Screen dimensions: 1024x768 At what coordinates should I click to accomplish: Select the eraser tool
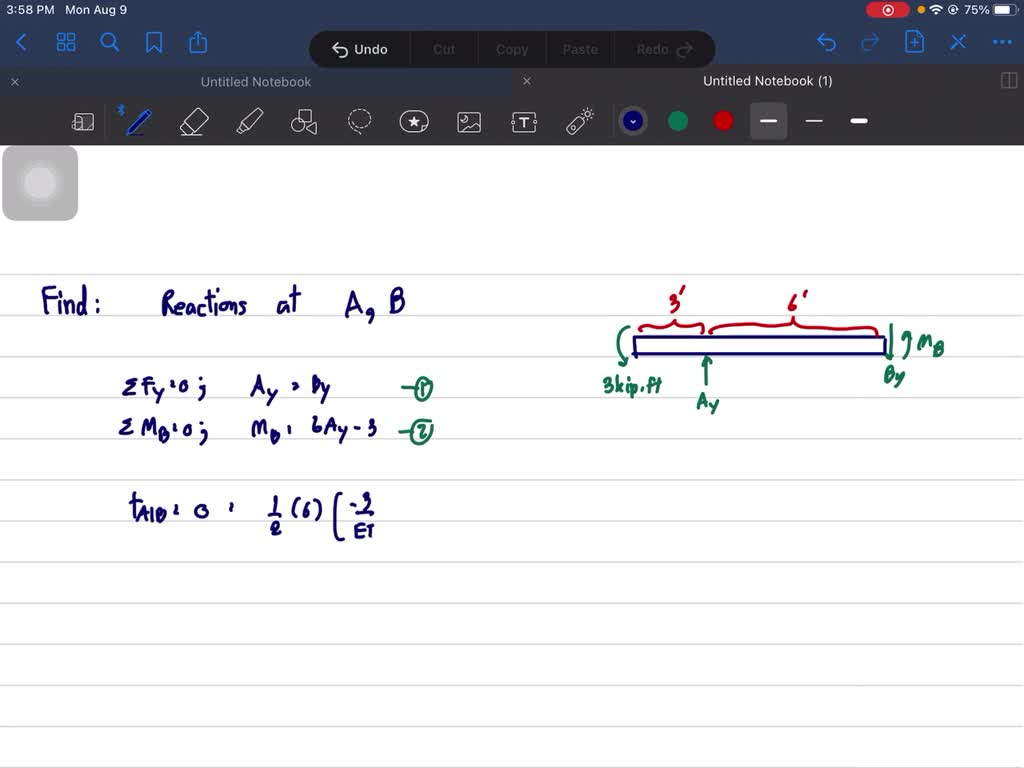coord(193,121)
